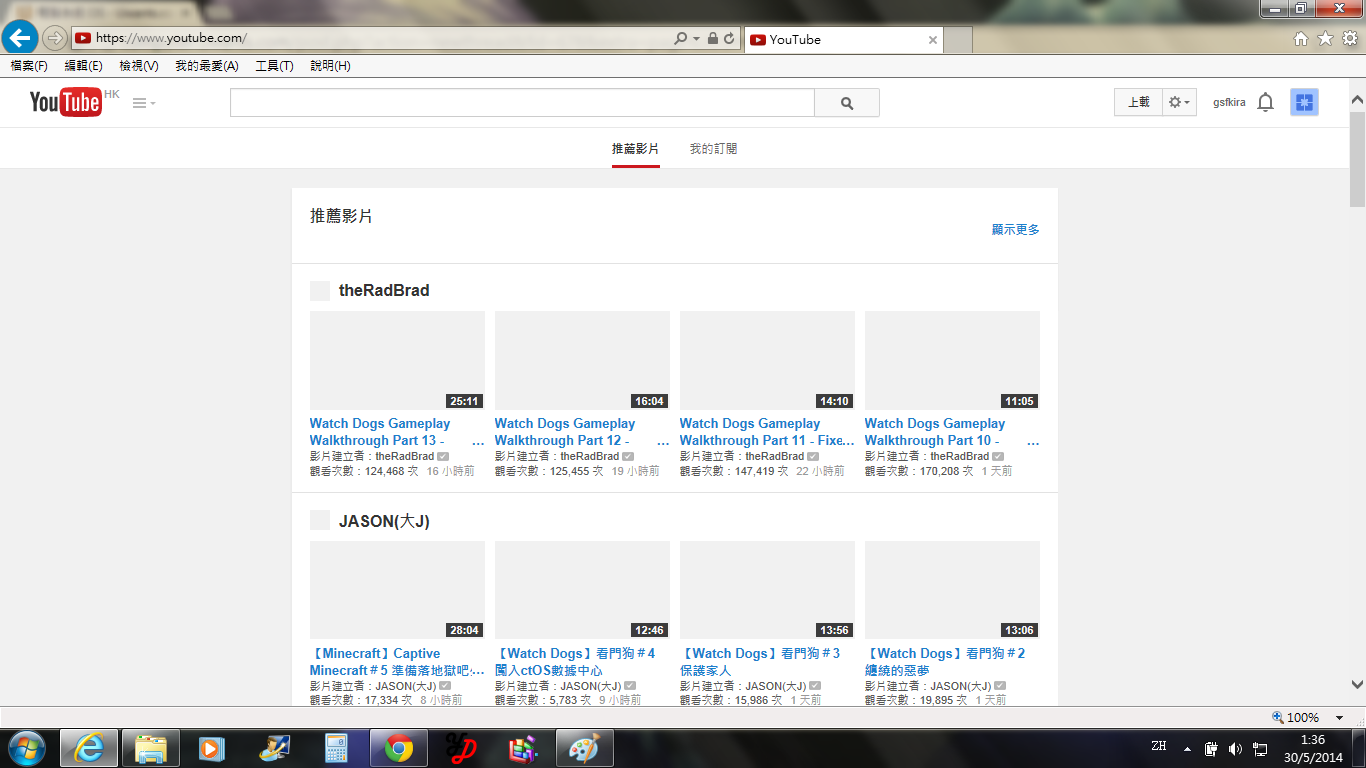The width and height of the screenshot is (1366, 768).
Task: Switch to the 我的訂閱 tab
Action: [x=713, y=149]
